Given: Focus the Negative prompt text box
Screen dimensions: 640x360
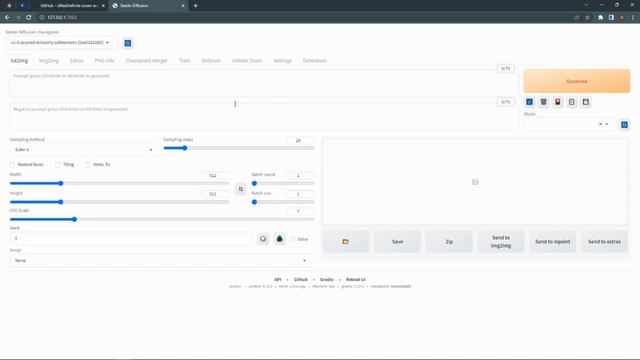Looking at the screenshot, I should (x=264, y=118).
